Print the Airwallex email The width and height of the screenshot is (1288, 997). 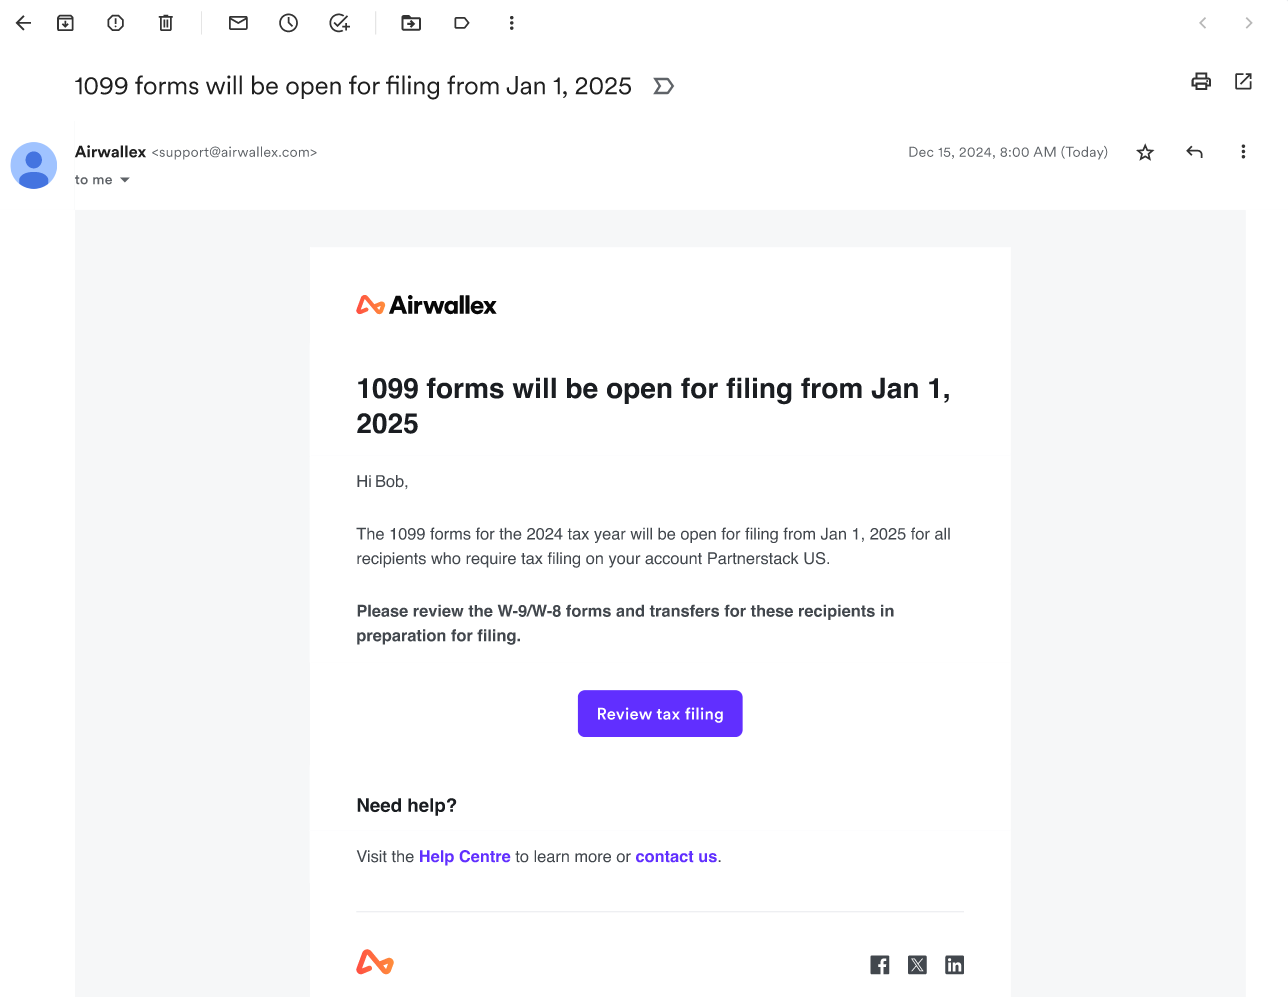pos(1200,82)
